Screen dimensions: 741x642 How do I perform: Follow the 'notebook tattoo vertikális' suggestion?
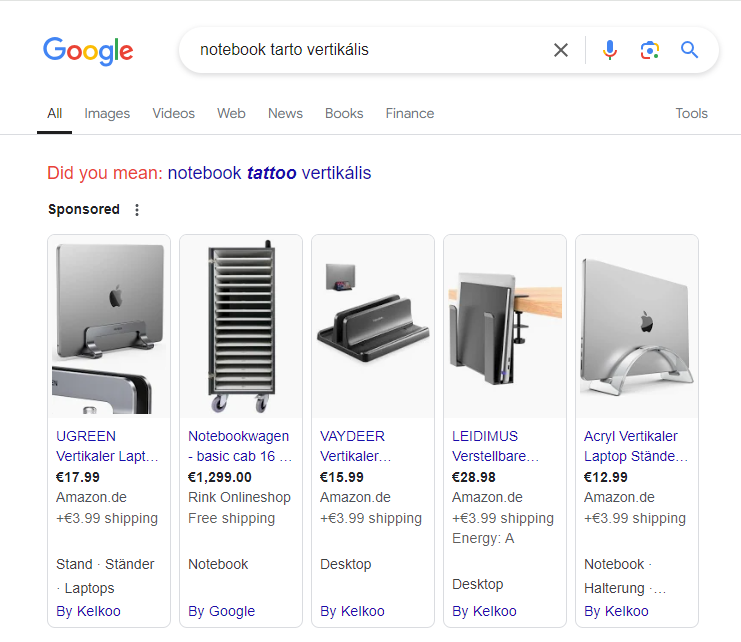[269, 173]
